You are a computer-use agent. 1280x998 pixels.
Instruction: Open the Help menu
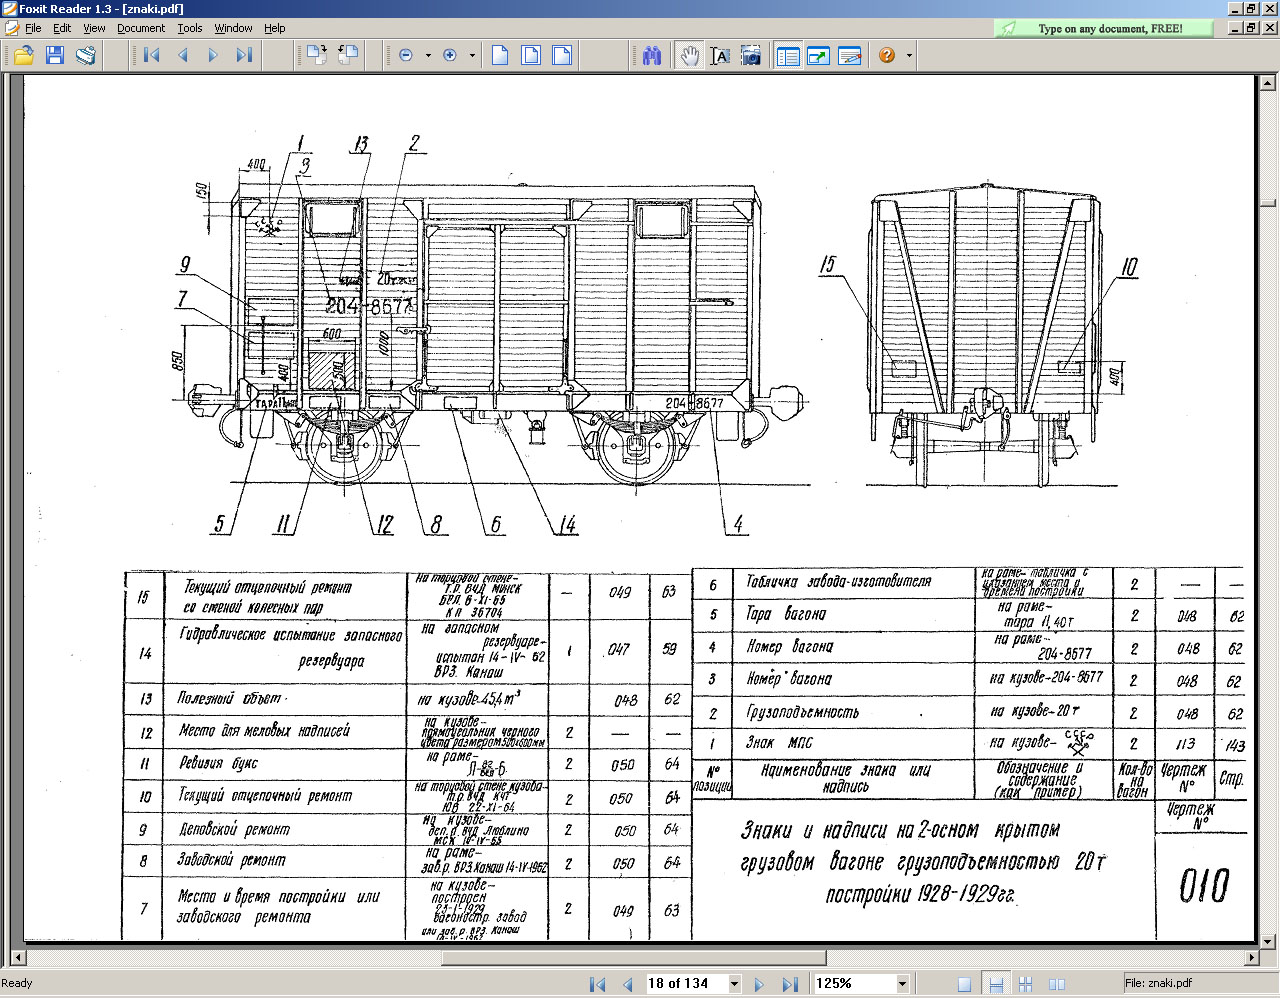pos(275,28)
